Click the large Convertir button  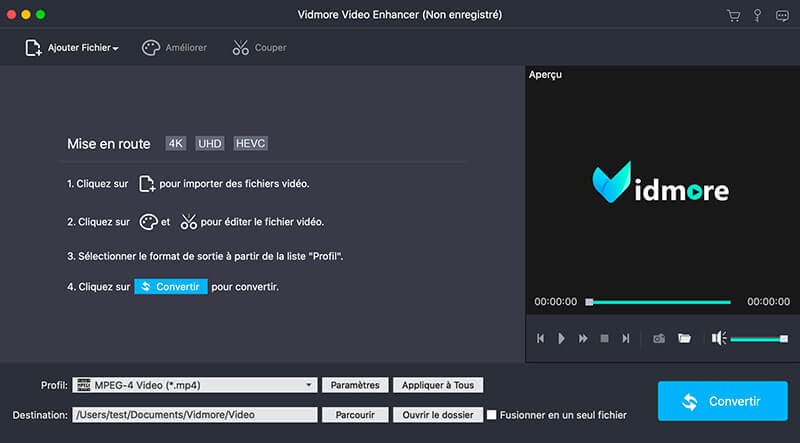point(722,401)
